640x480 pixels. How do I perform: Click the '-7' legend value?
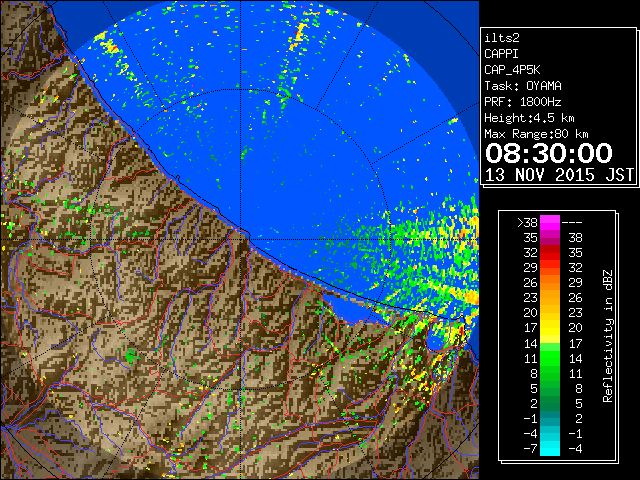pos(530,448)
